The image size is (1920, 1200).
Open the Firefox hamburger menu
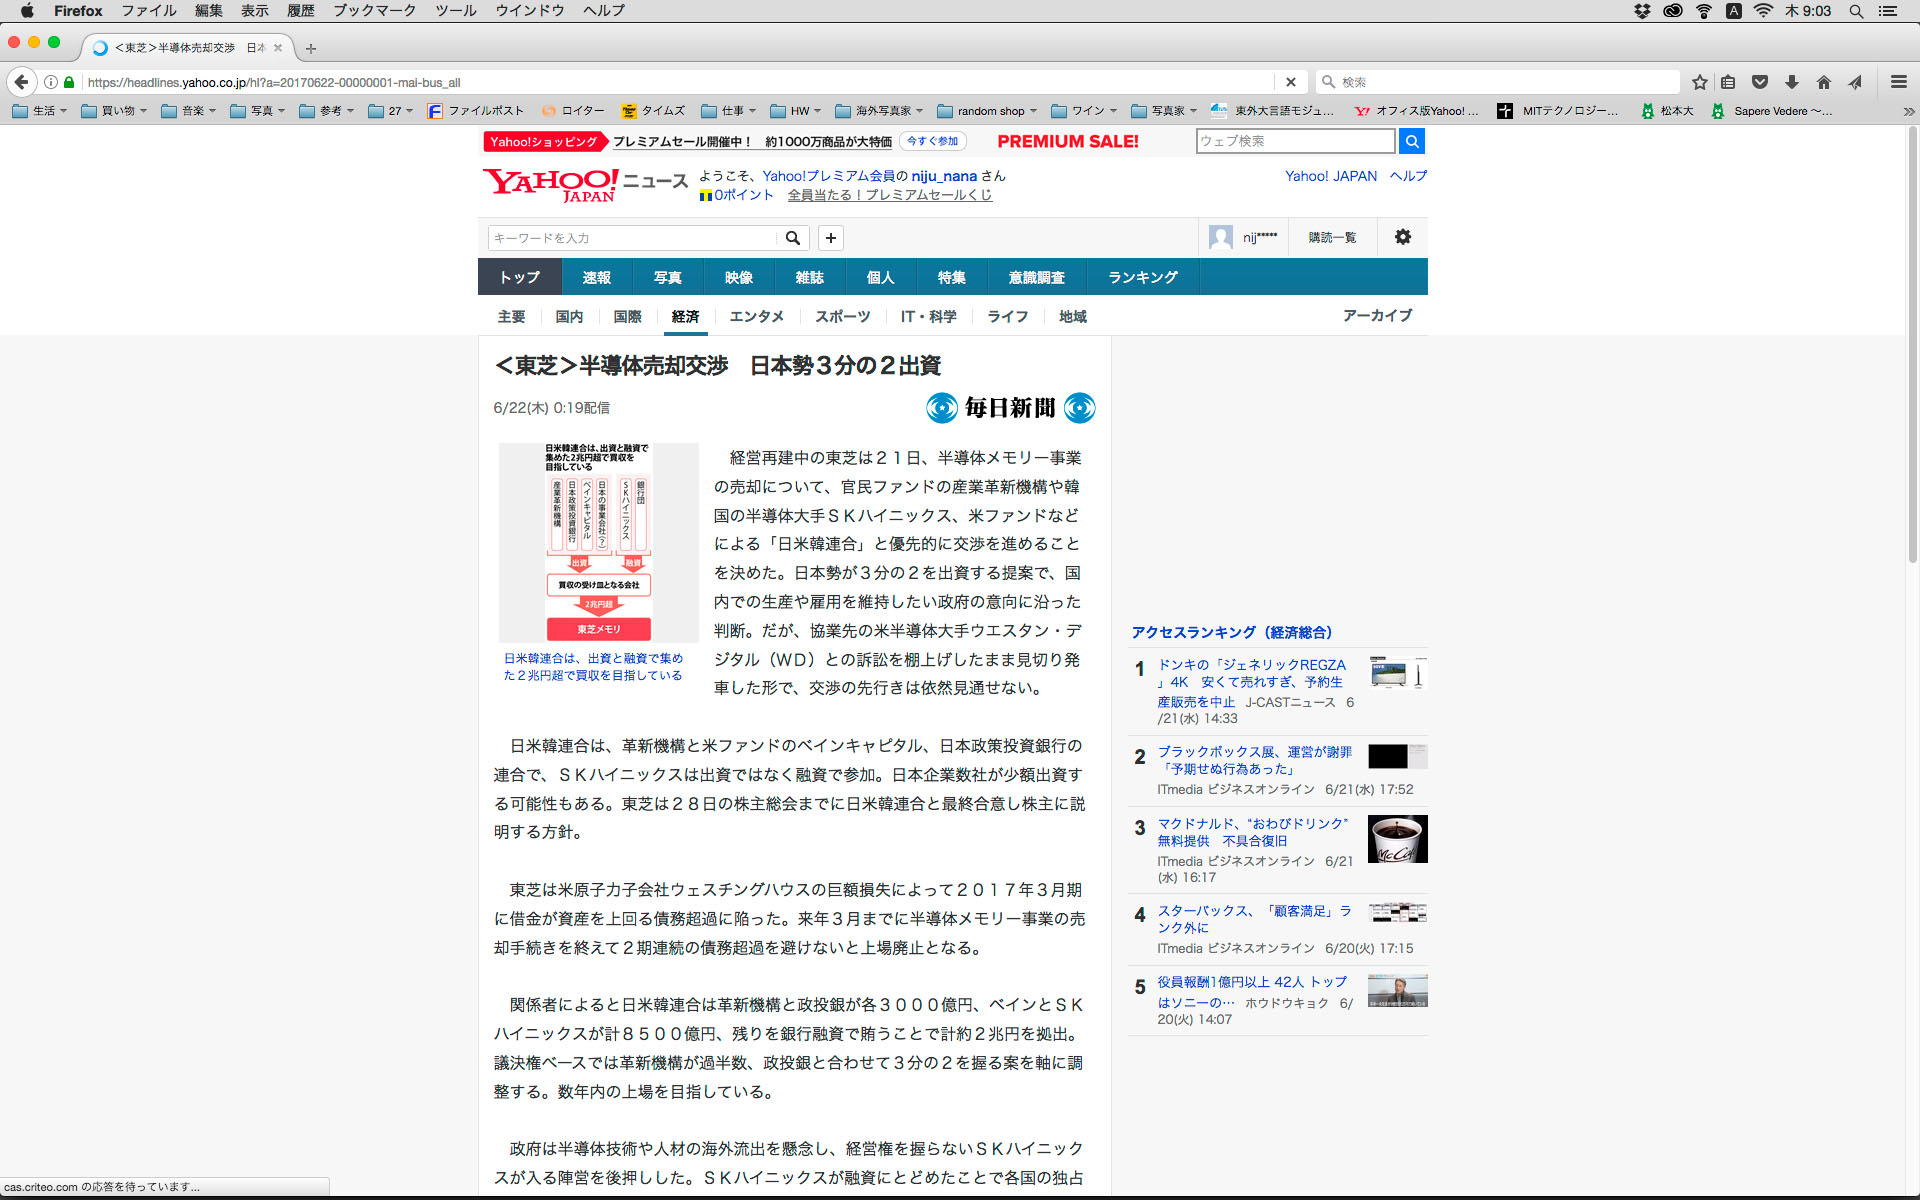point(1898,82)
